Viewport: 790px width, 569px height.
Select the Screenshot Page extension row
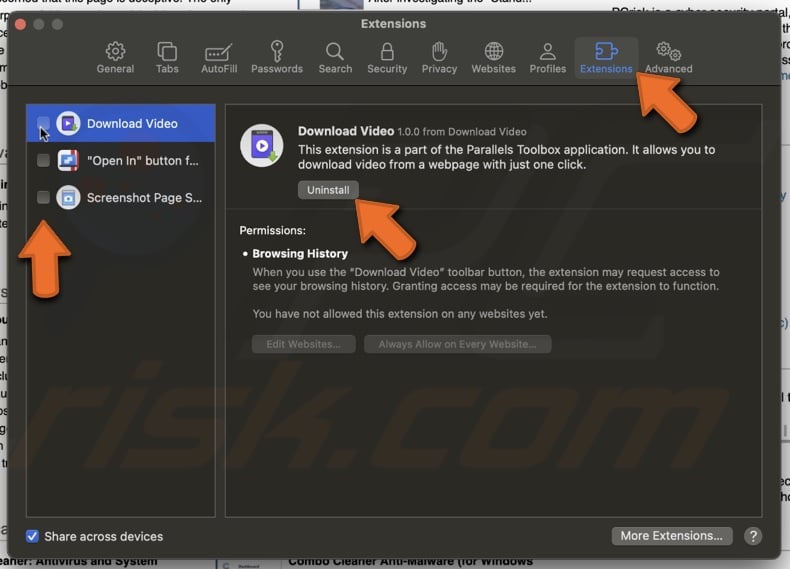[121, 198]
